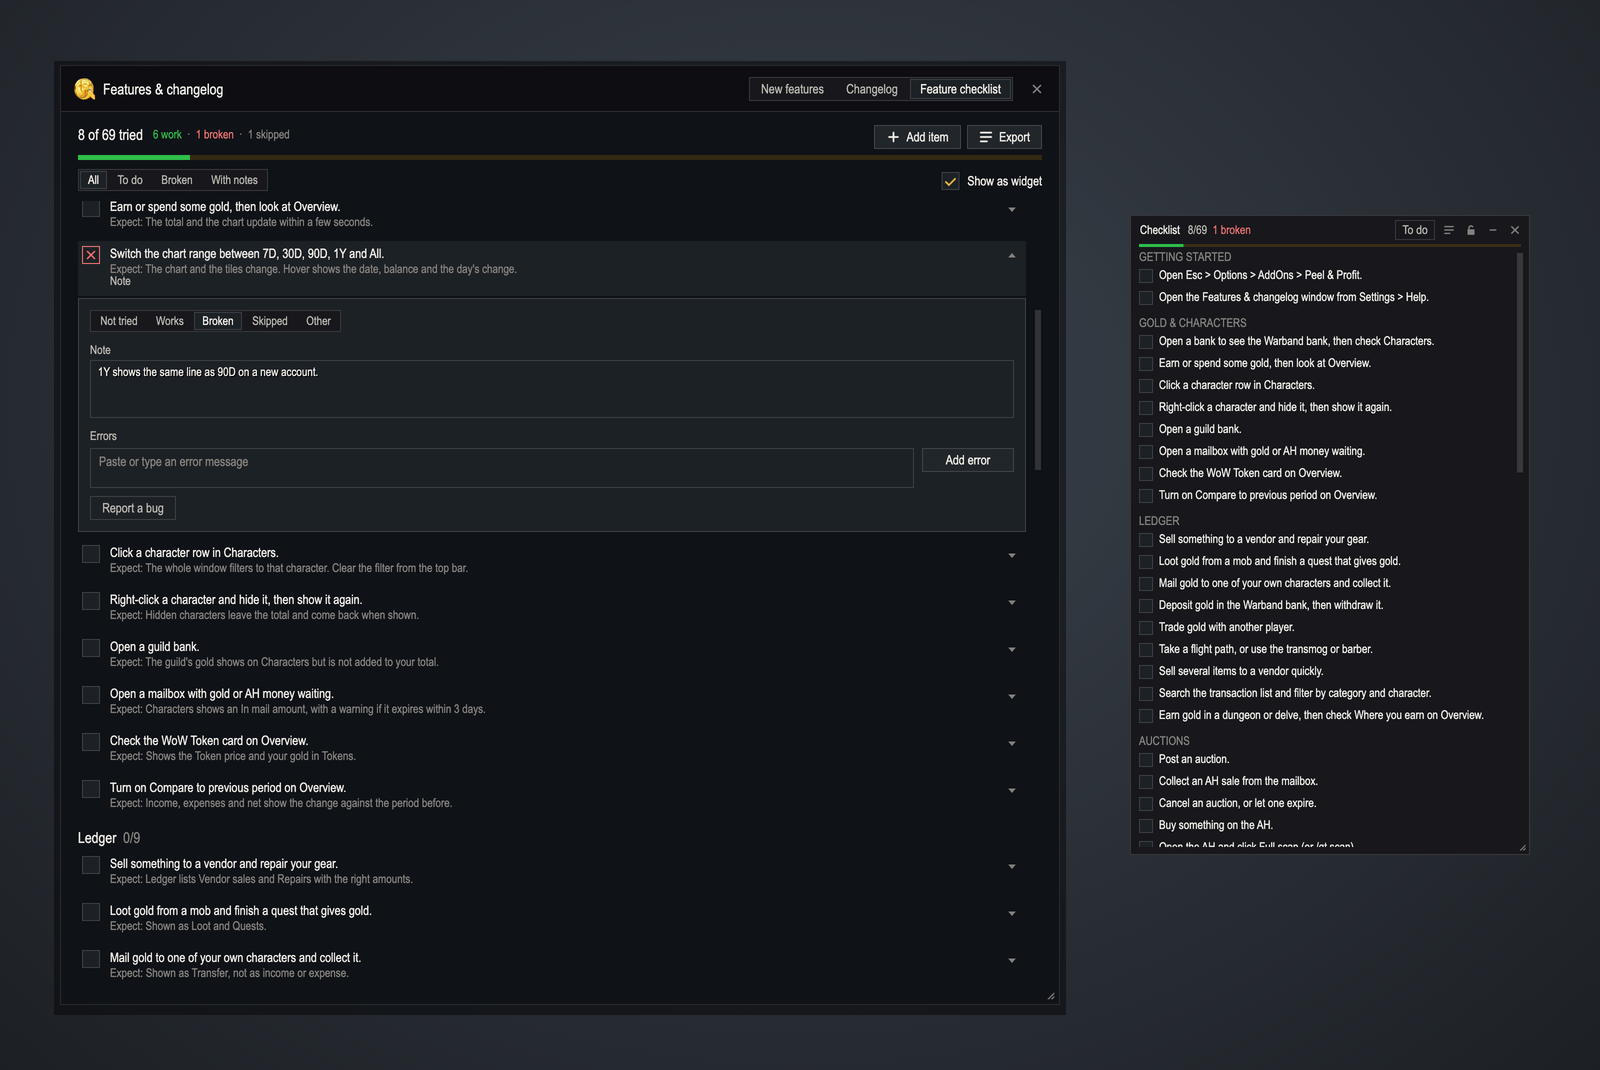This screenshot has height=1070, width=1600.
Task: Click the list icon on Export
Action: tap(985, 137)
